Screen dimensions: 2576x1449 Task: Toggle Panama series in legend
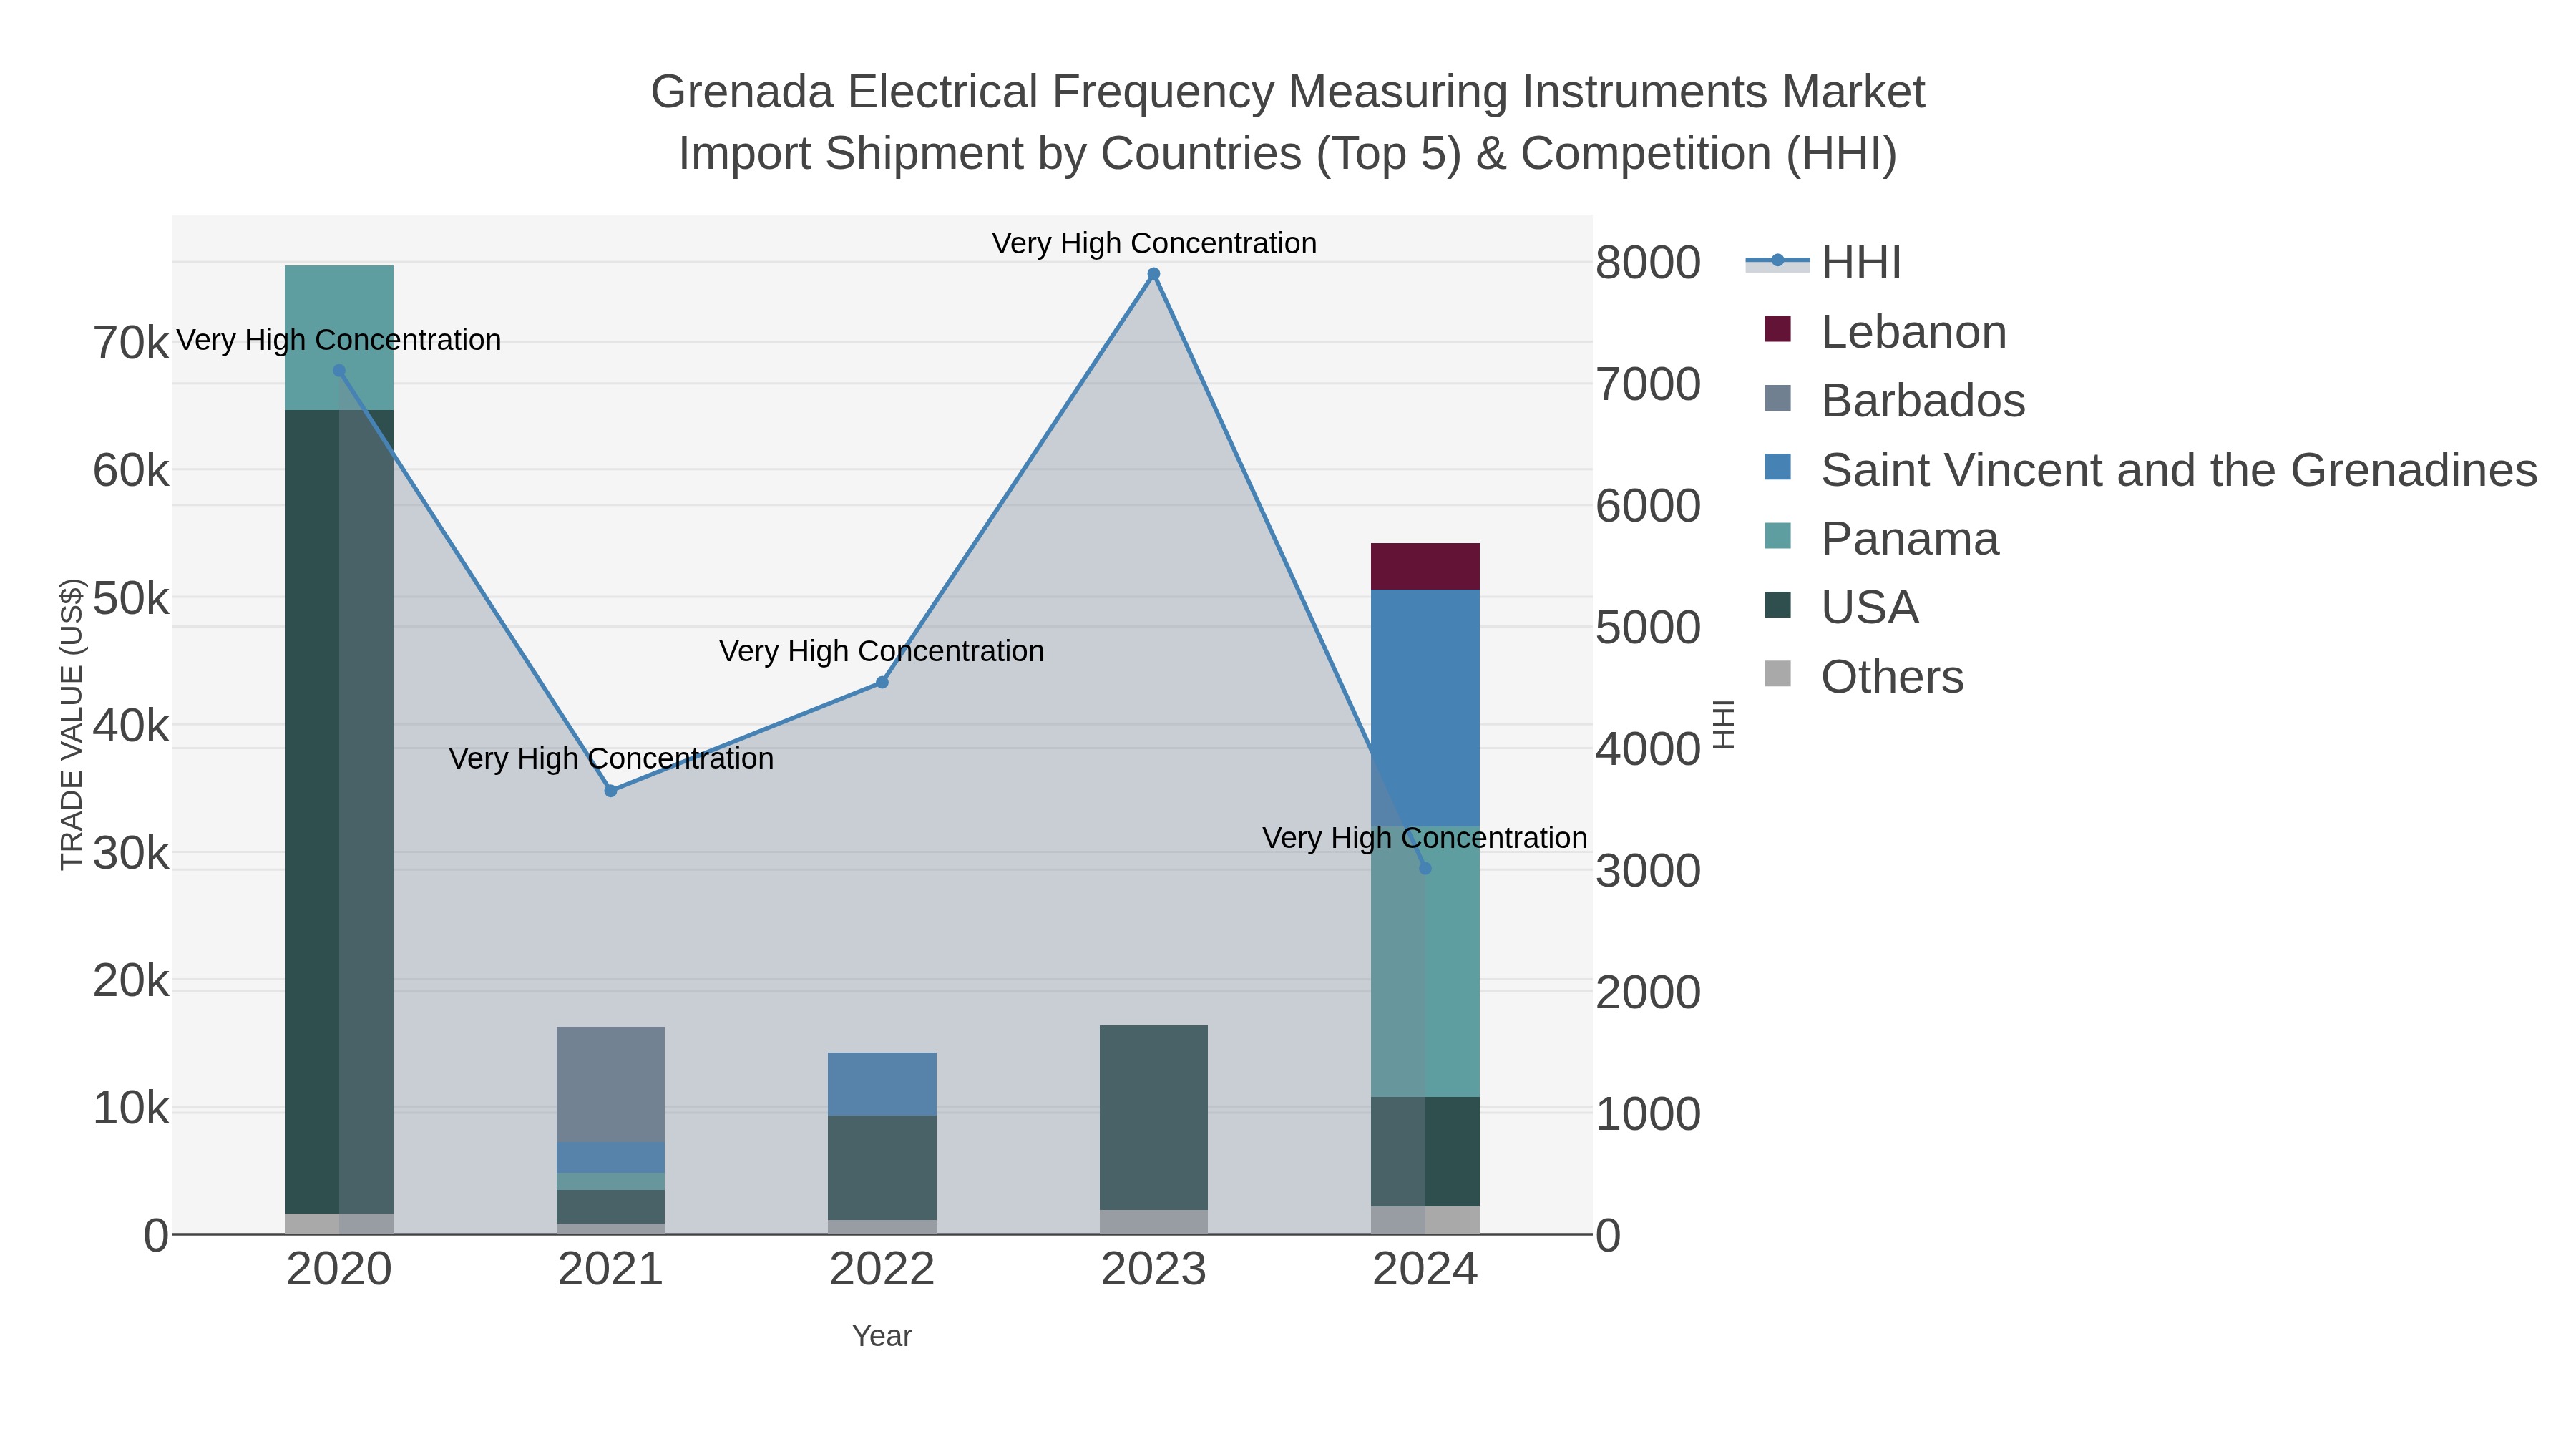(1881, 539)
